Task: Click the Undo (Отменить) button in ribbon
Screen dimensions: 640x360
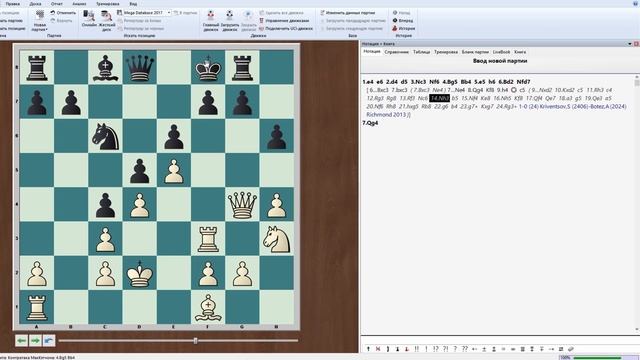Action: (63, 13)
